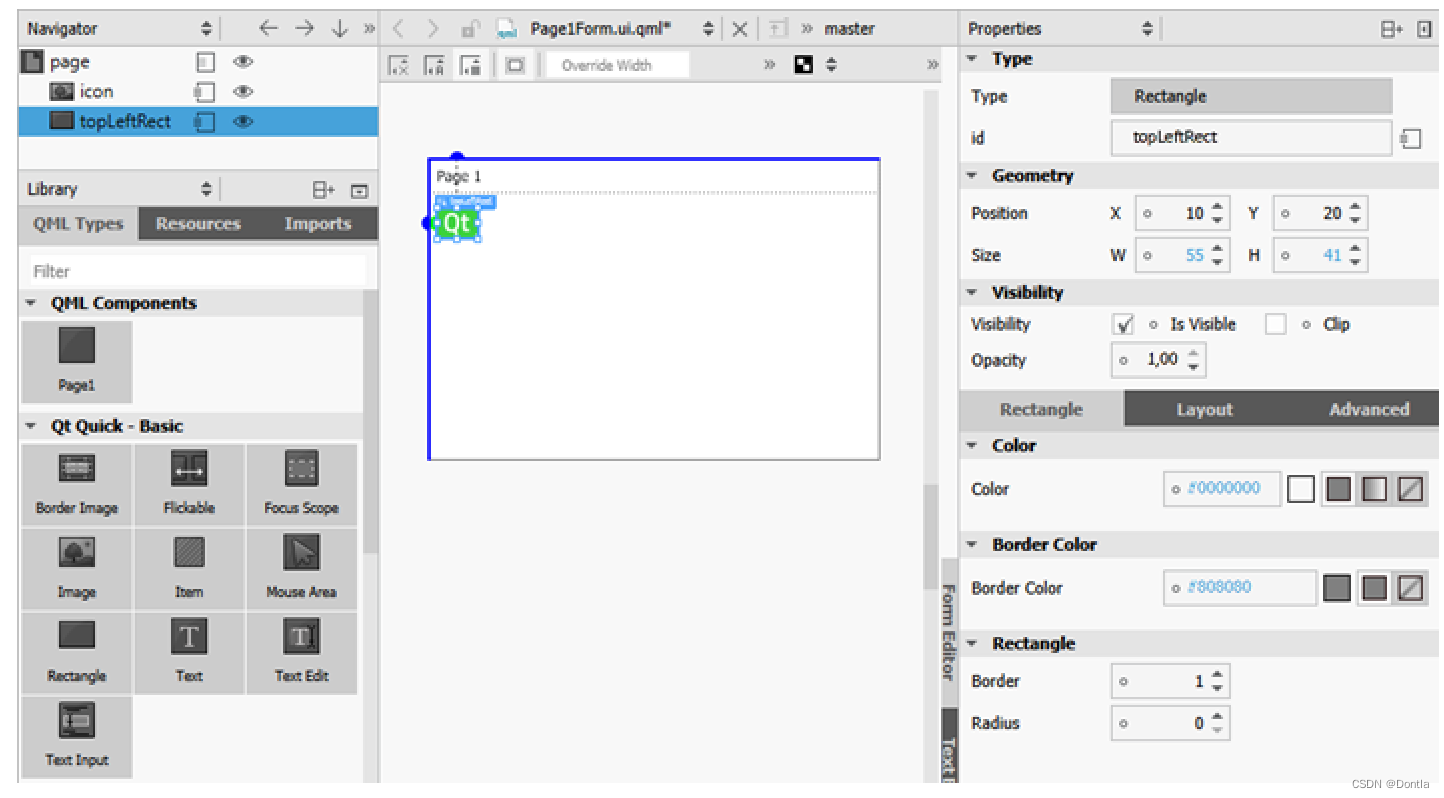The image size is (1444, 798).
Task: Click the Navigator down arrow
Action: coord(340,29)
